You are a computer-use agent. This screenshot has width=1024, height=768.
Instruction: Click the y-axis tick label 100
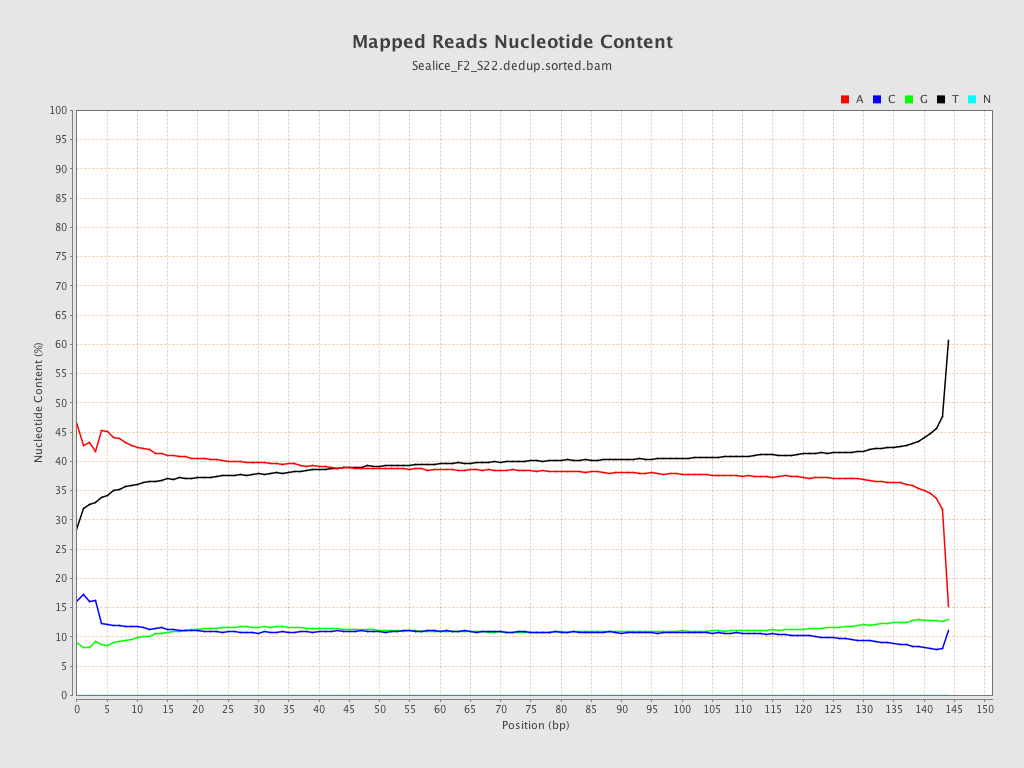58,110
